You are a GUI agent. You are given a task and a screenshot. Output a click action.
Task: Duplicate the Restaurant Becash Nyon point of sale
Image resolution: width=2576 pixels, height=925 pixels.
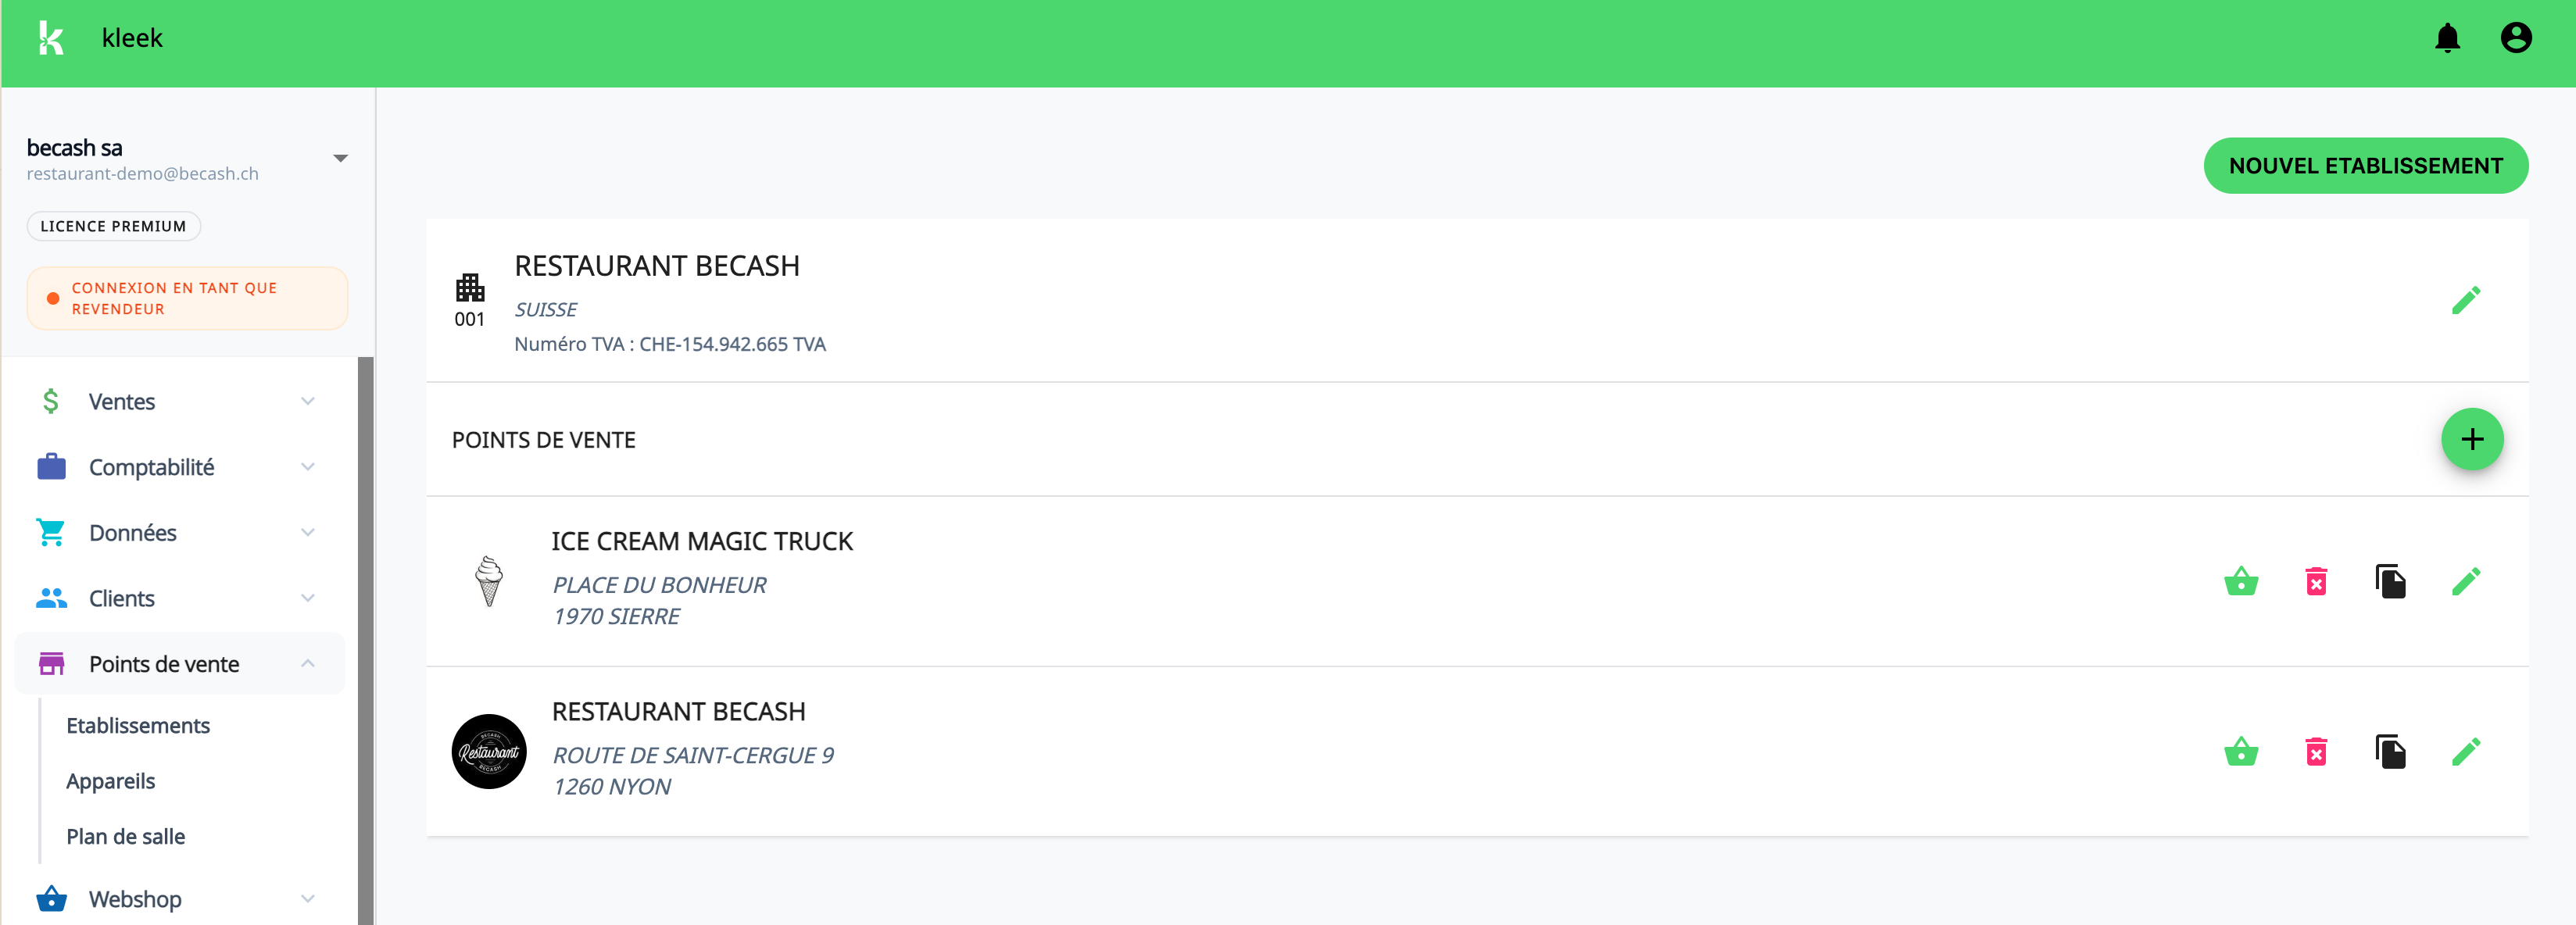(2390, 751)
